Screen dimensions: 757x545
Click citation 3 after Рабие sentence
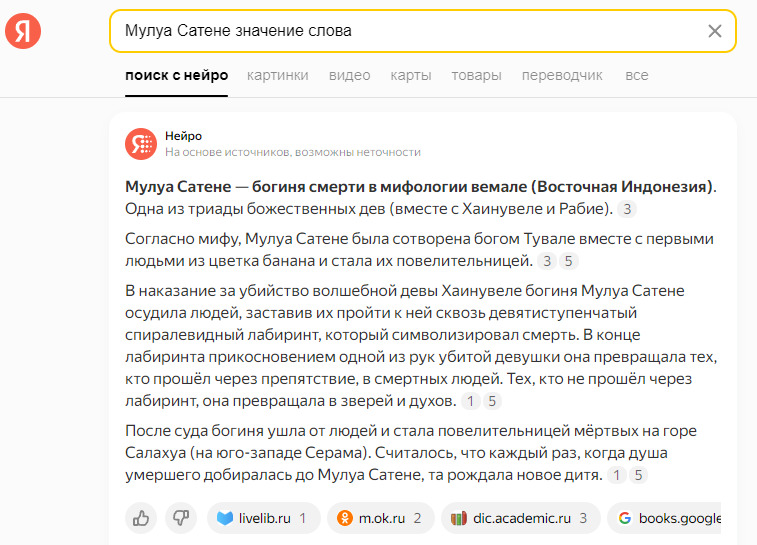627,210
